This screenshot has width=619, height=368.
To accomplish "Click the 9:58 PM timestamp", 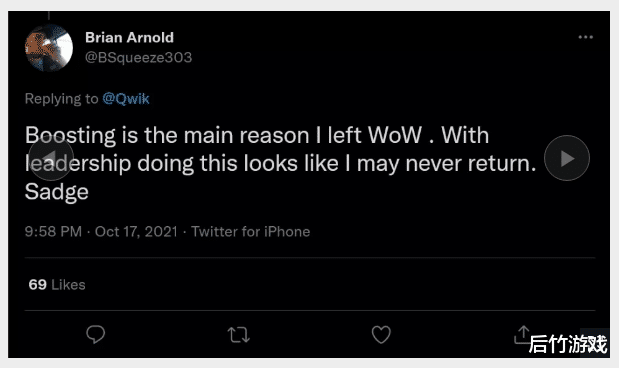I will (x=53, y=231).
